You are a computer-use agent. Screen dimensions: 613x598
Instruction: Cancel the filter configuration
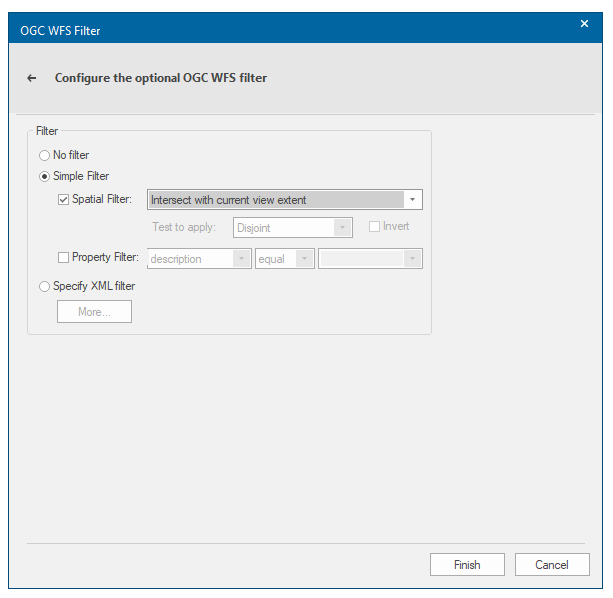click(552, 565)
